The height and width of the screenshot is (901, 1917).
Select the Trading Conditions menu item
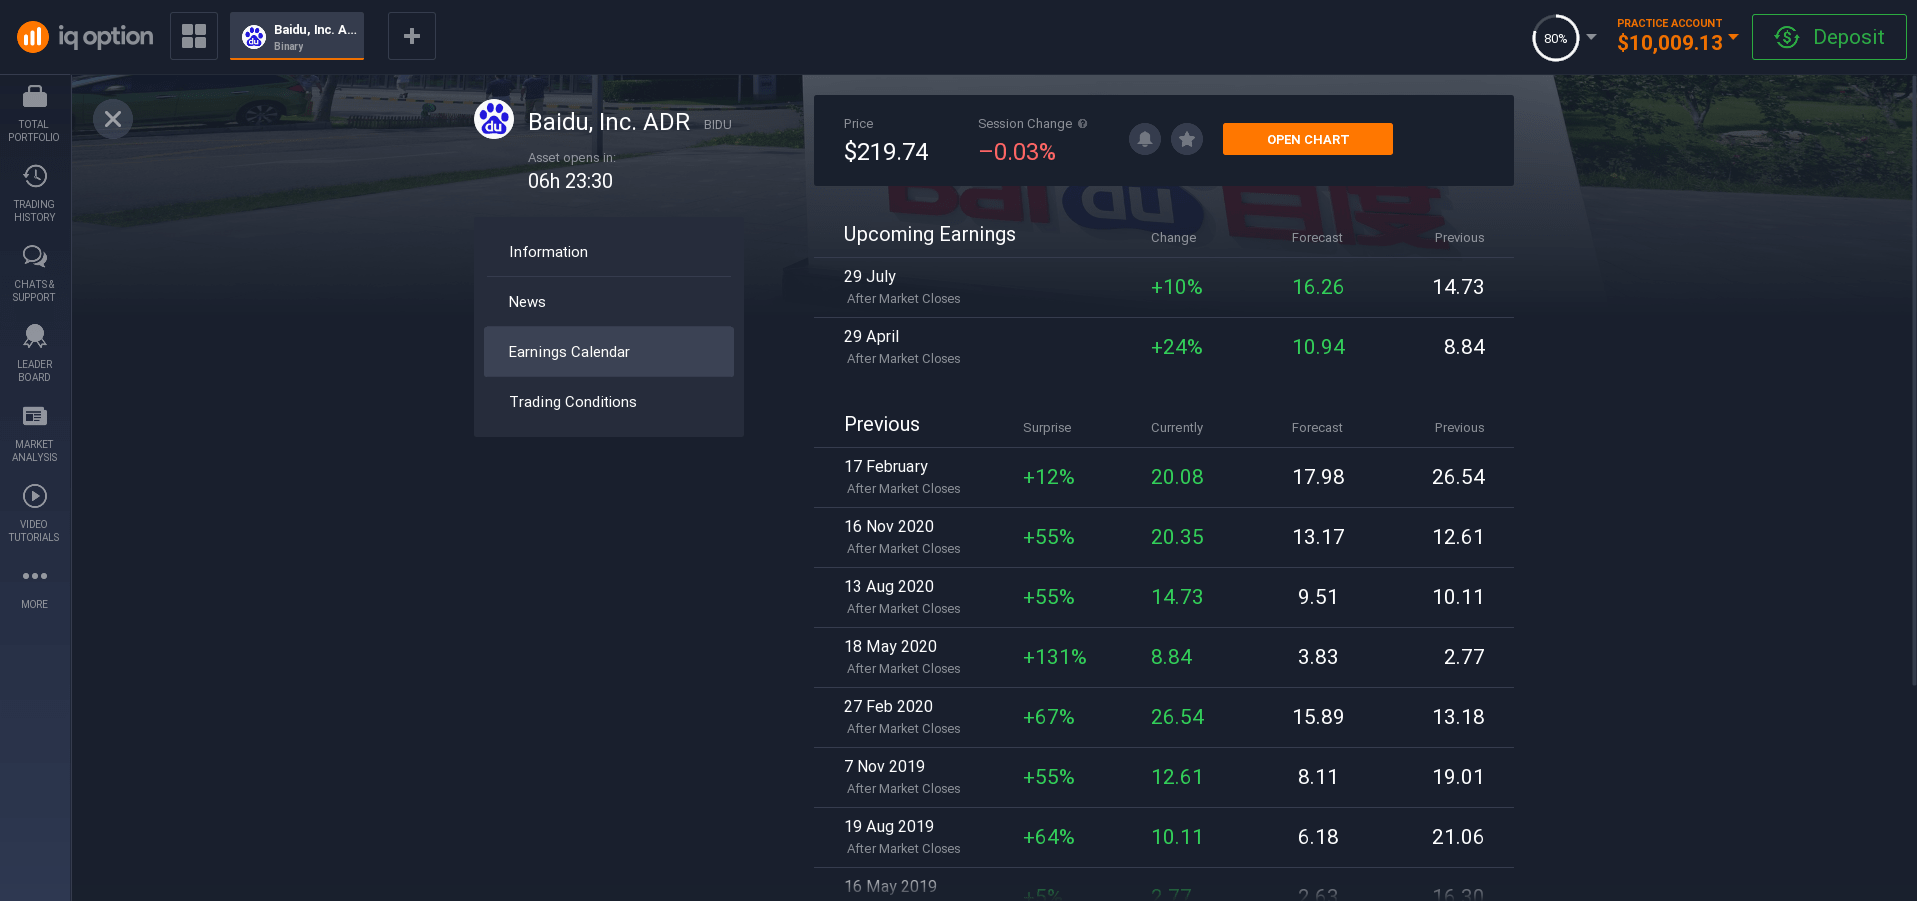tap(609, 402)
